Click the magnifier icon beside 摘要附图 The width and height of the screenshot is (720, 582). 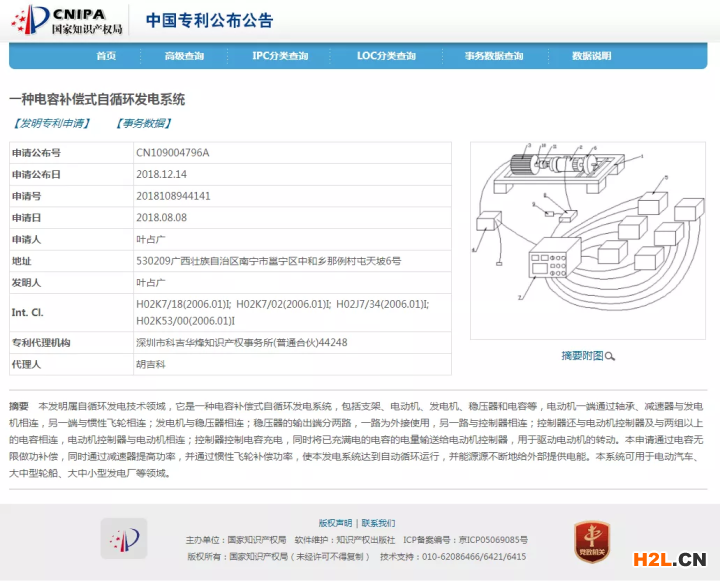pyautogui.click(x=610, y=356)
